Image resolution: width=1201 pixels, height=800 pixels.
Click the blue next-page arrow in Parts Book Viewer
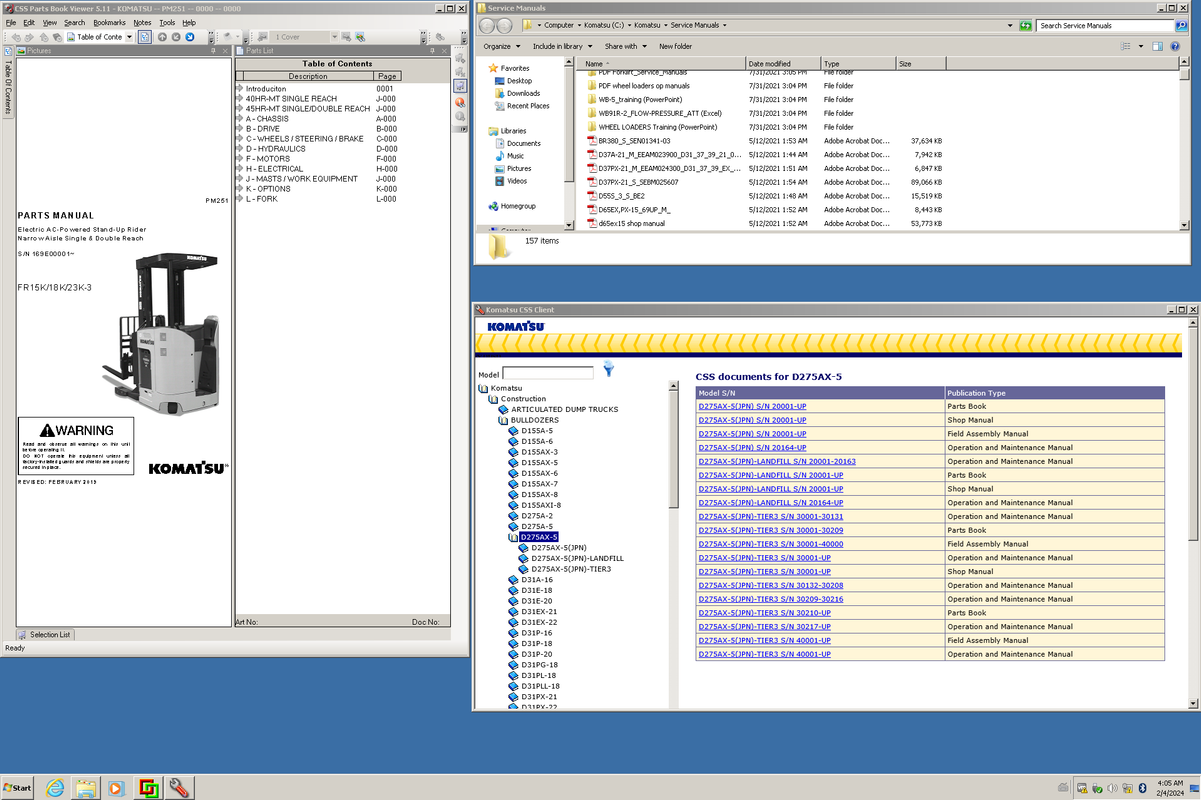click(x=189, y=37)
